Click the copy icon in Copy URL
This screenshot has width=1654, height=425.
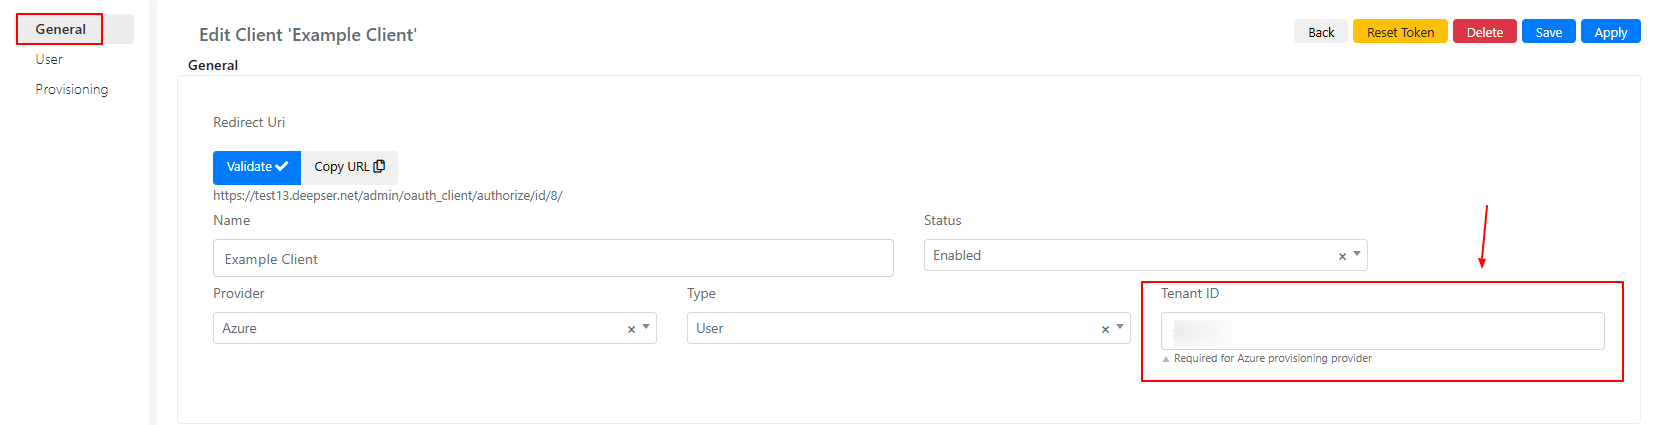379,167
